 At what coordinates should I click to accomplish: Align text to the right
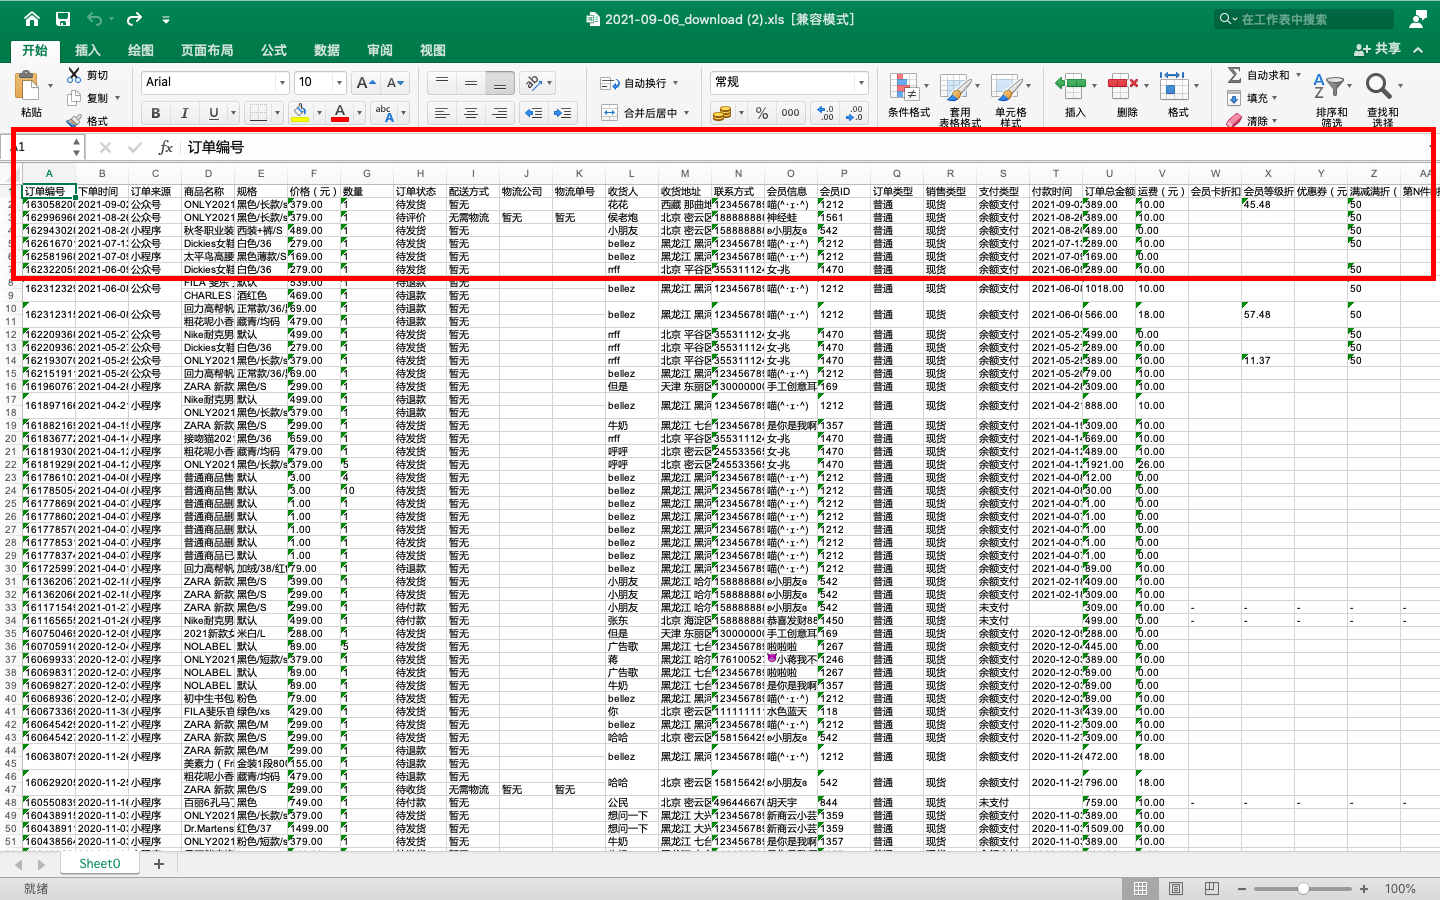click(x=500, y=113)
